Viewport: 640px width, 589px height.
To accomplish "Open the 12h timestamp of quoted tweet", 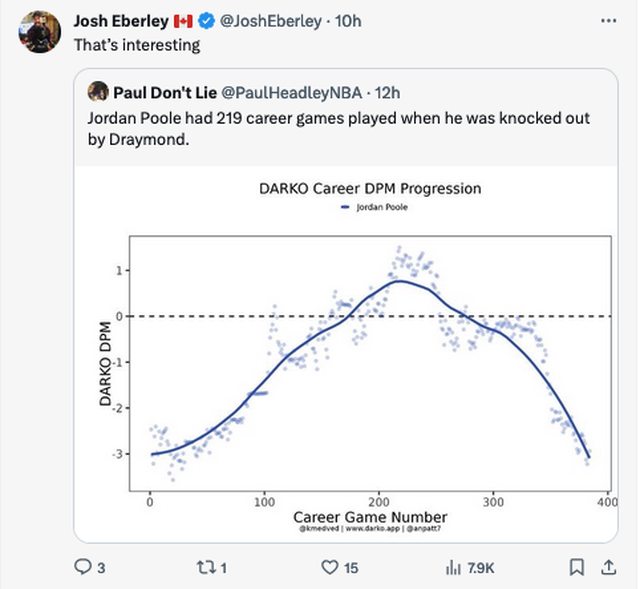I will [x=386, y=92].
